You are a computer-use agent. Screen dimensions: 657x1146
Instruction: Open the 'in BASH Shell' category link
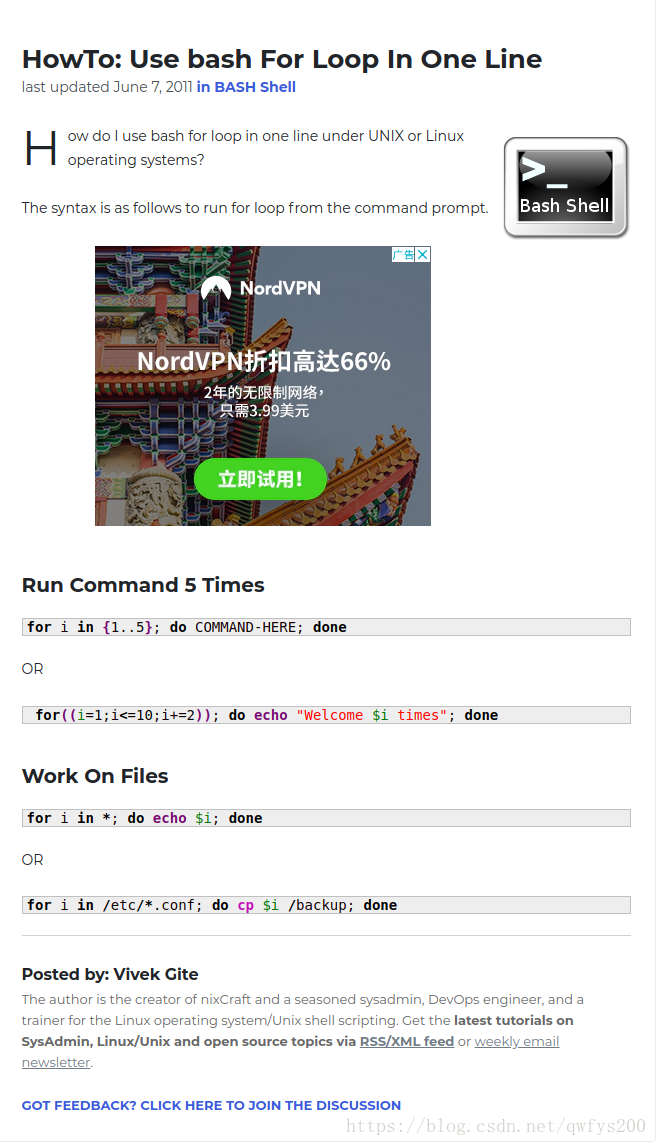coord(246,87)
